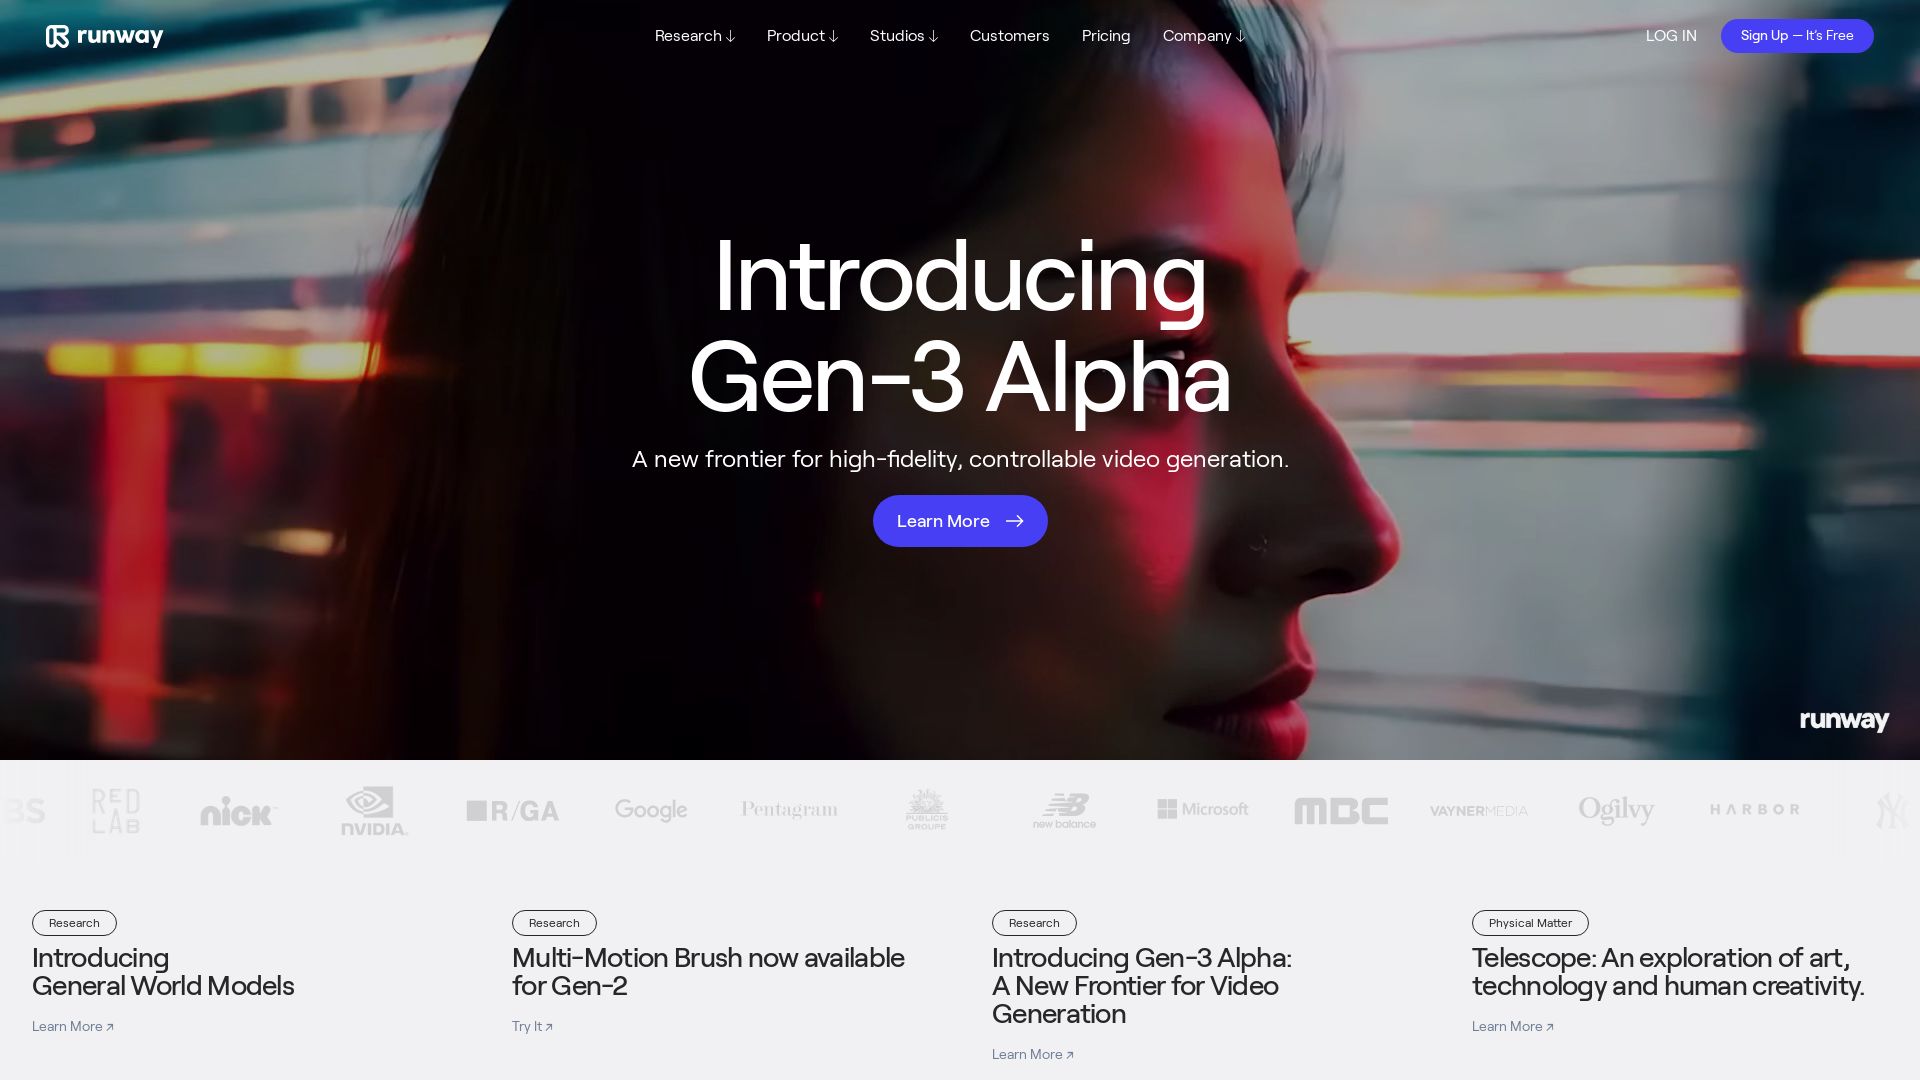The image size is (1920, 1080).
Task: Open the Pricing page
Action: click(1105, 36)
